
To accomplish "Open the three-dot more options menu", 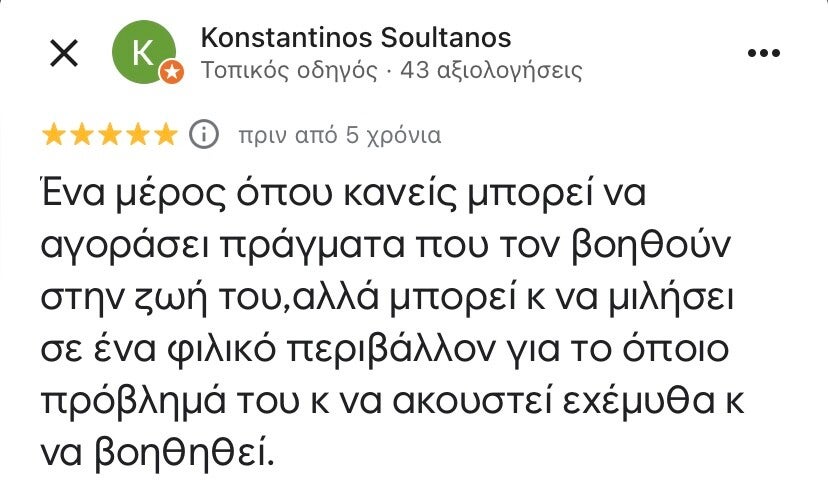I will pyautogui.click(x=763, y=53).
